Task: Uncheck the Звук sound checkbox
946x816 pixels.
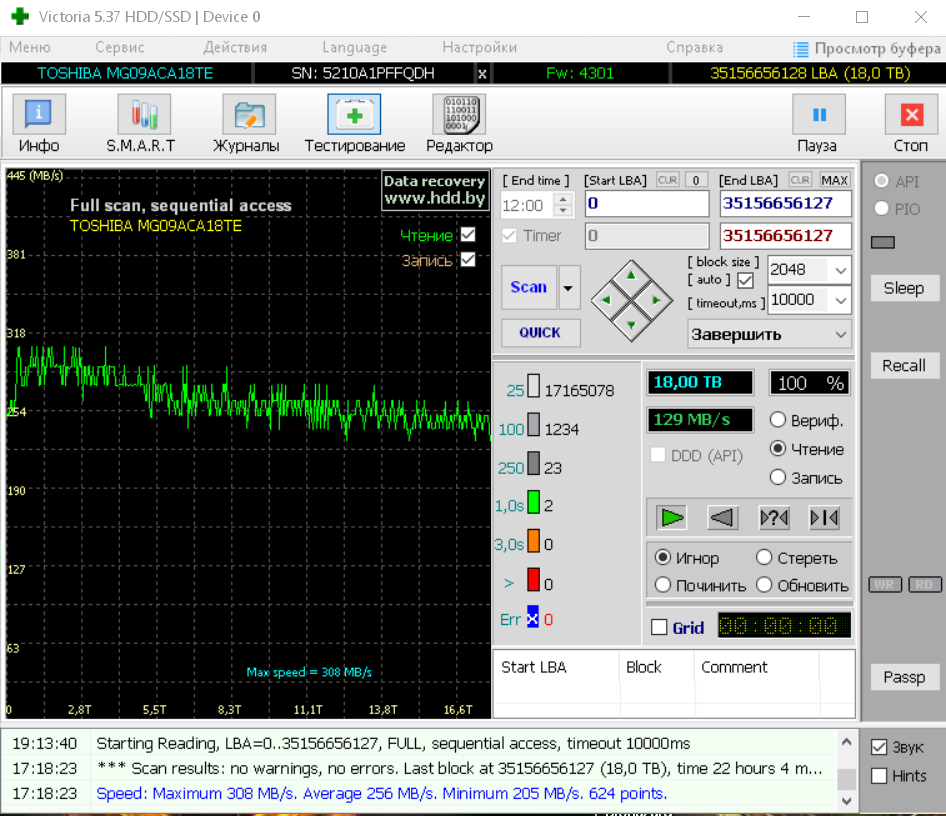Action: pyautogui.click(x=879, y=747)
